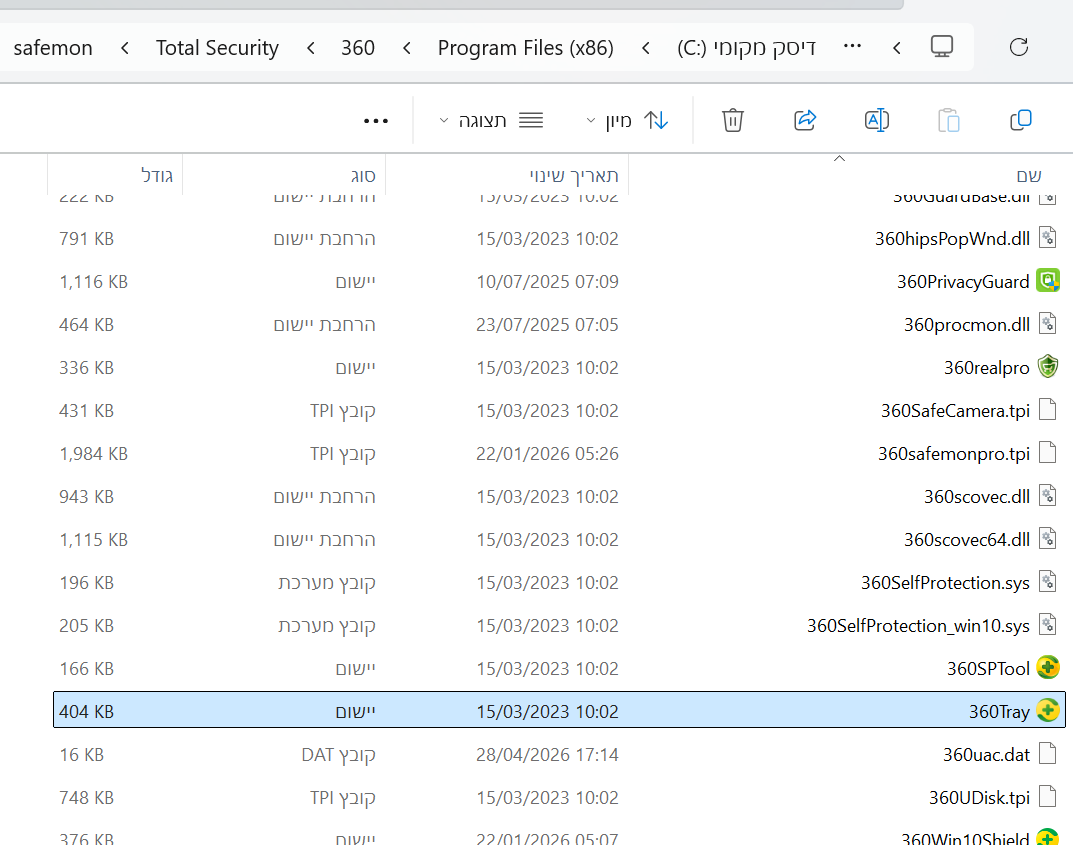This screenshot has width=1073, height=845.
Task: Click the 360hipsPopWnd.dll file icon
Action: point(1047,238)
